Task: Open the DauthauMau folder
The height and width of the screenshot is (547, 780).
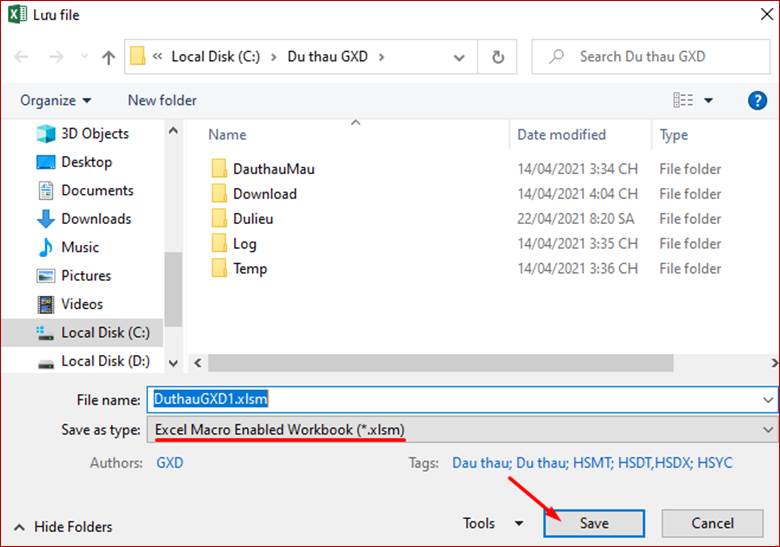Action: coord(273,169)
